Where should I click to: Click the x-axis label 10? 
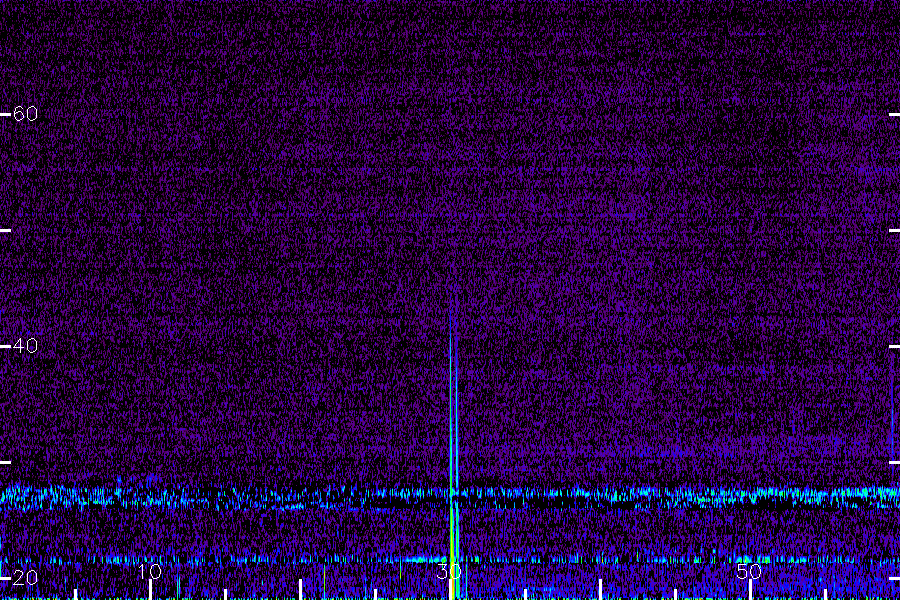(150, 571)
